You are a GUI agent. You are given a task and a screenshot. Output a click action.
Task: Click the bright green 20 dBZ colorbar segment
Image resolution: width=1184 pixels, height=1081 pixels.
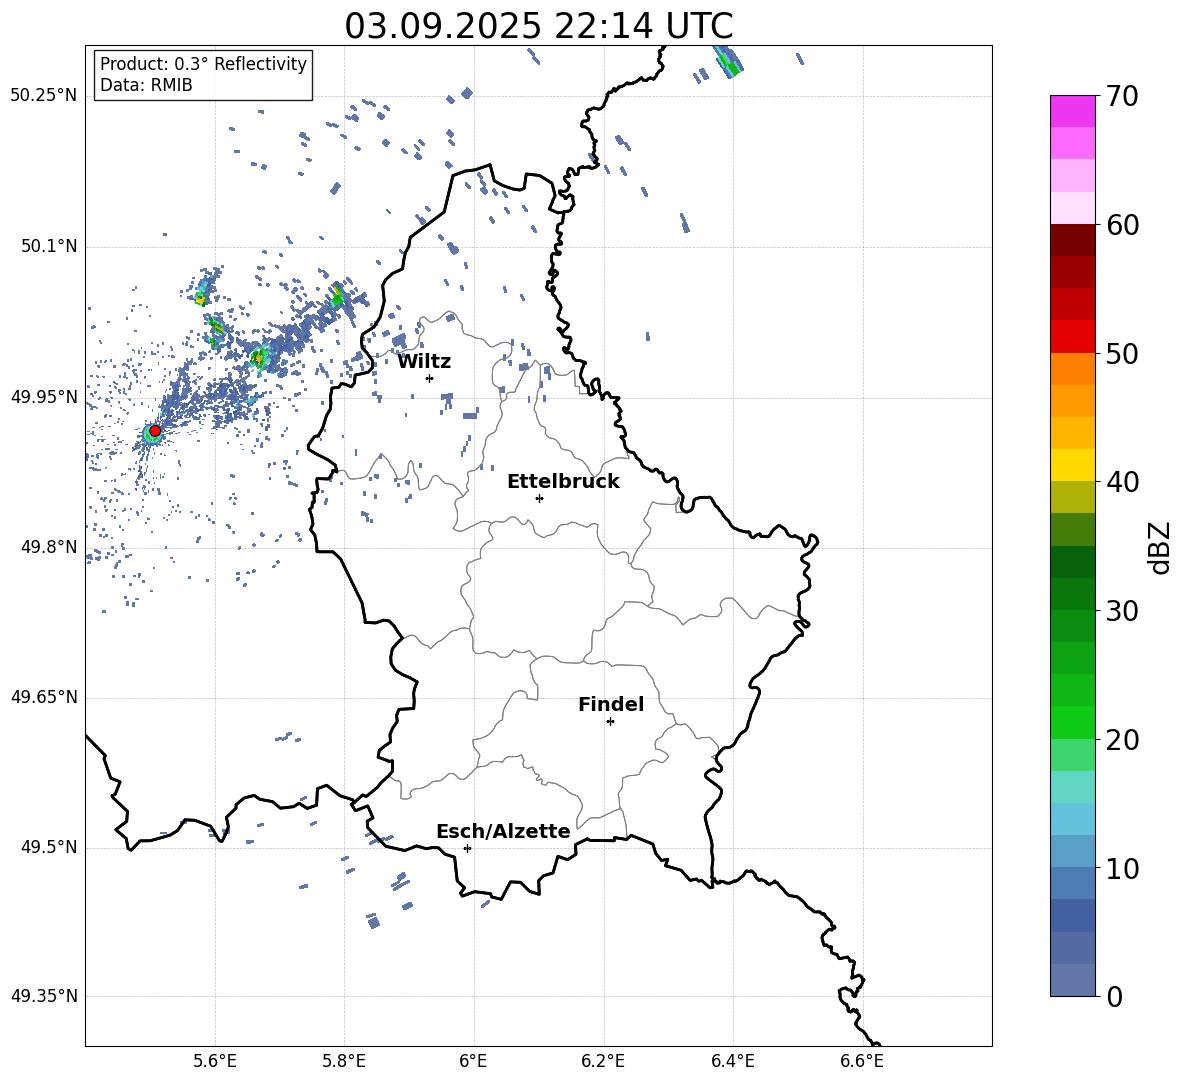pyautogui.click(x=1072, y=722)
